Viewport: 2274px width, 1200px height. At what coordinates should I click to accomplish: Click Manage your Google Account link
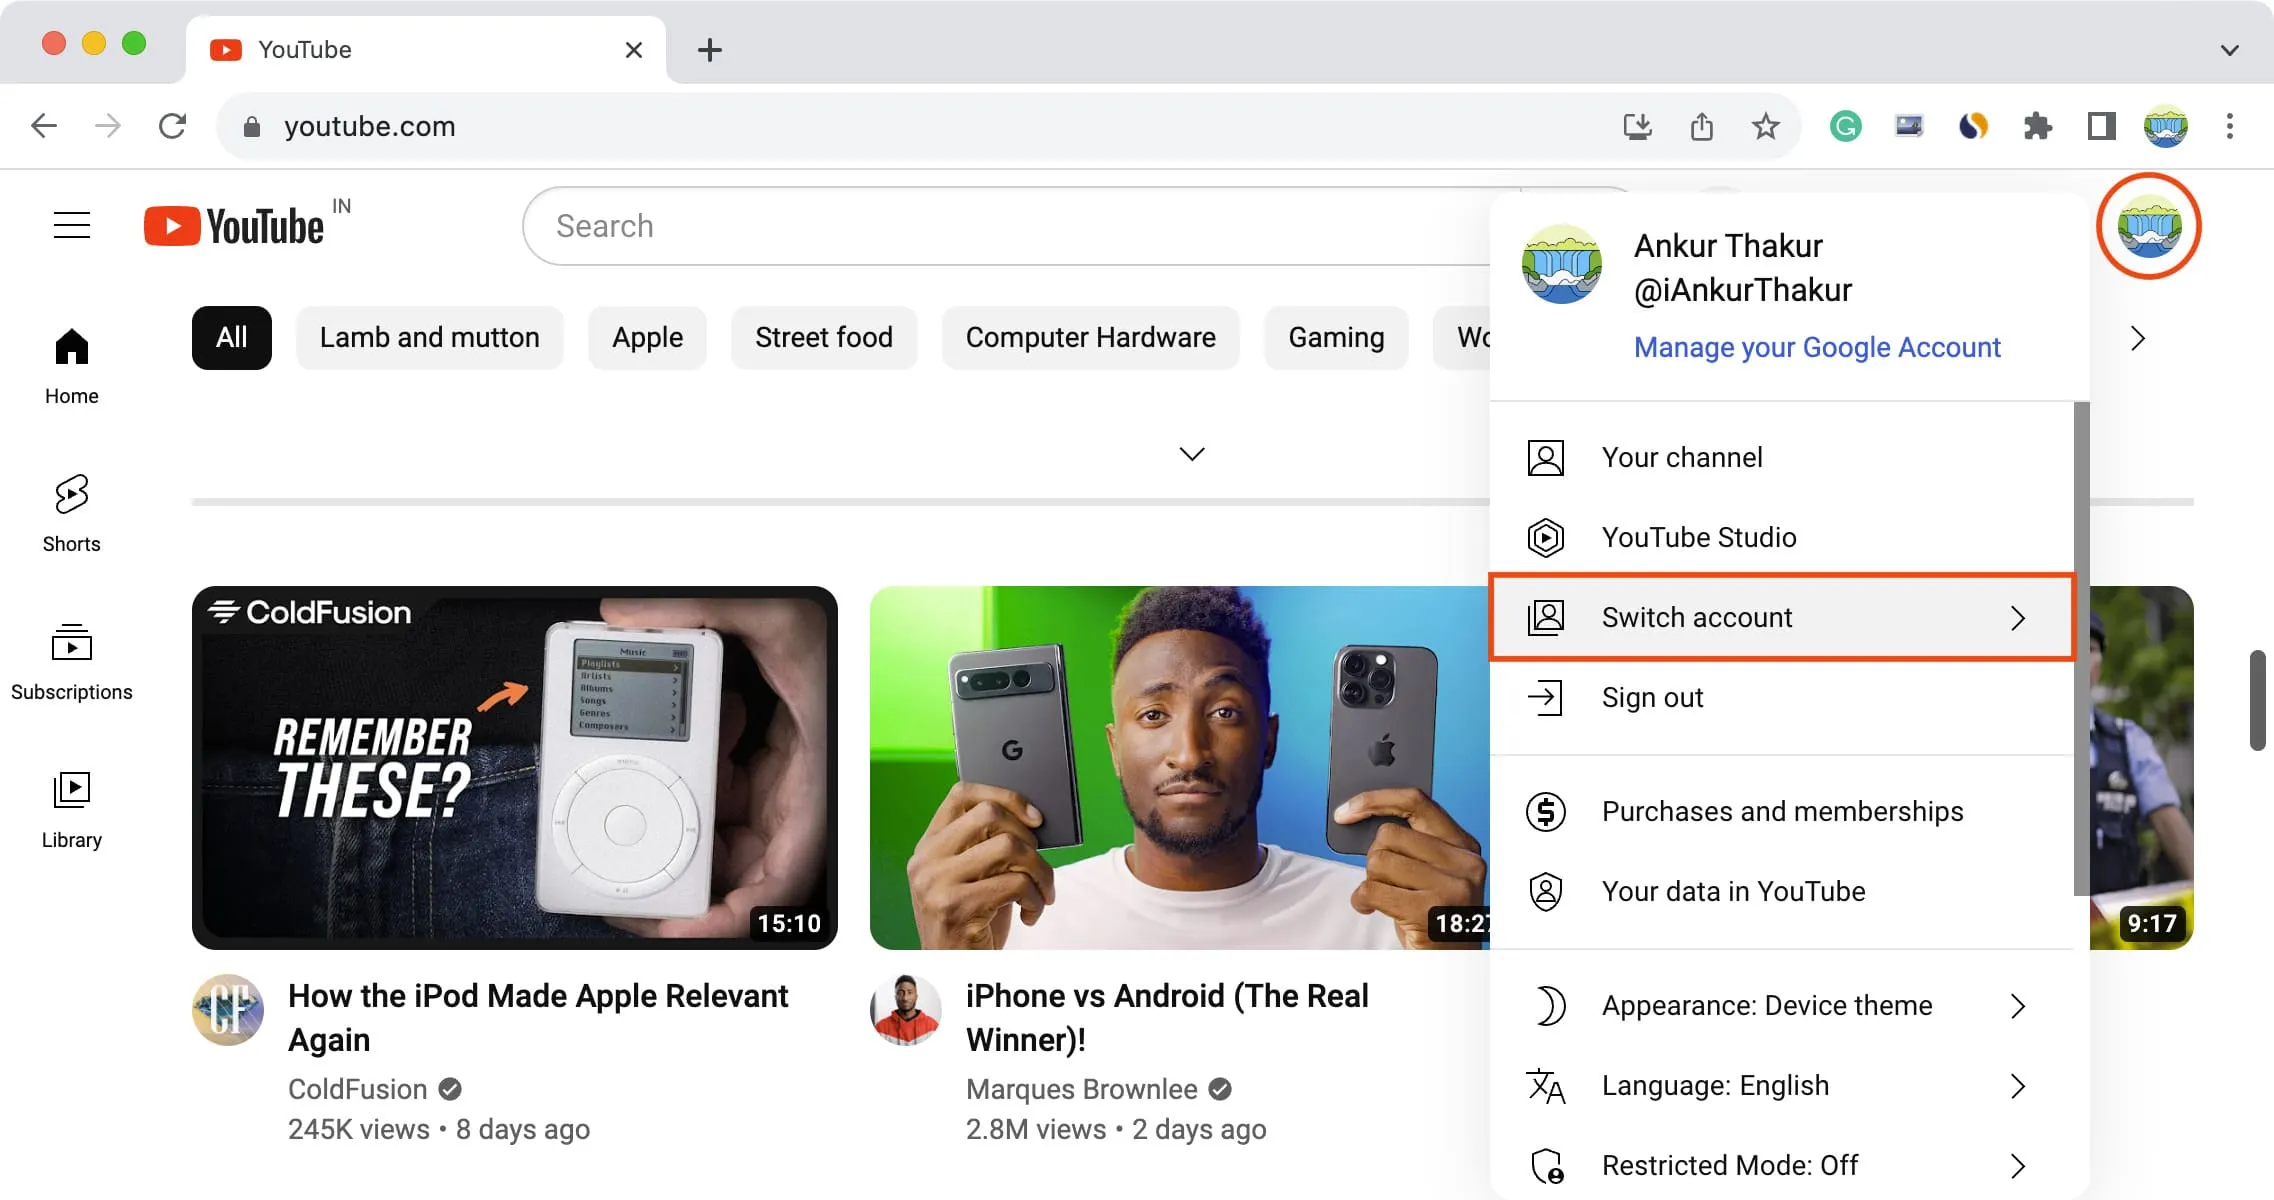[1817, 347]
